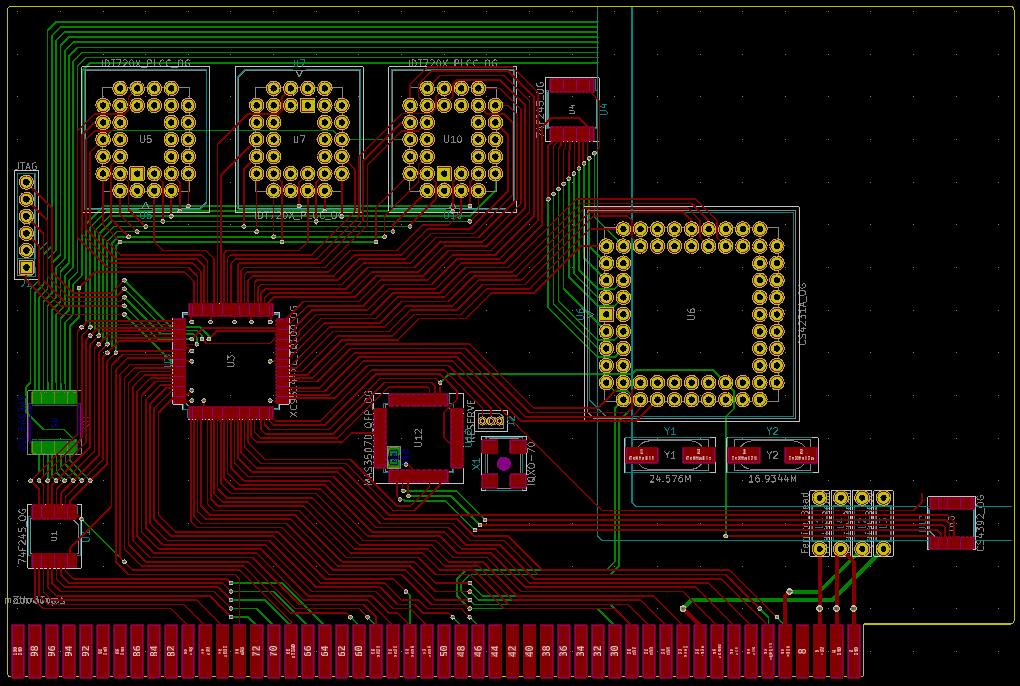Click the X1 IQXO-70 oscillator
Image resolution: width=1020 pixels, height=686 pixels.
504,463
